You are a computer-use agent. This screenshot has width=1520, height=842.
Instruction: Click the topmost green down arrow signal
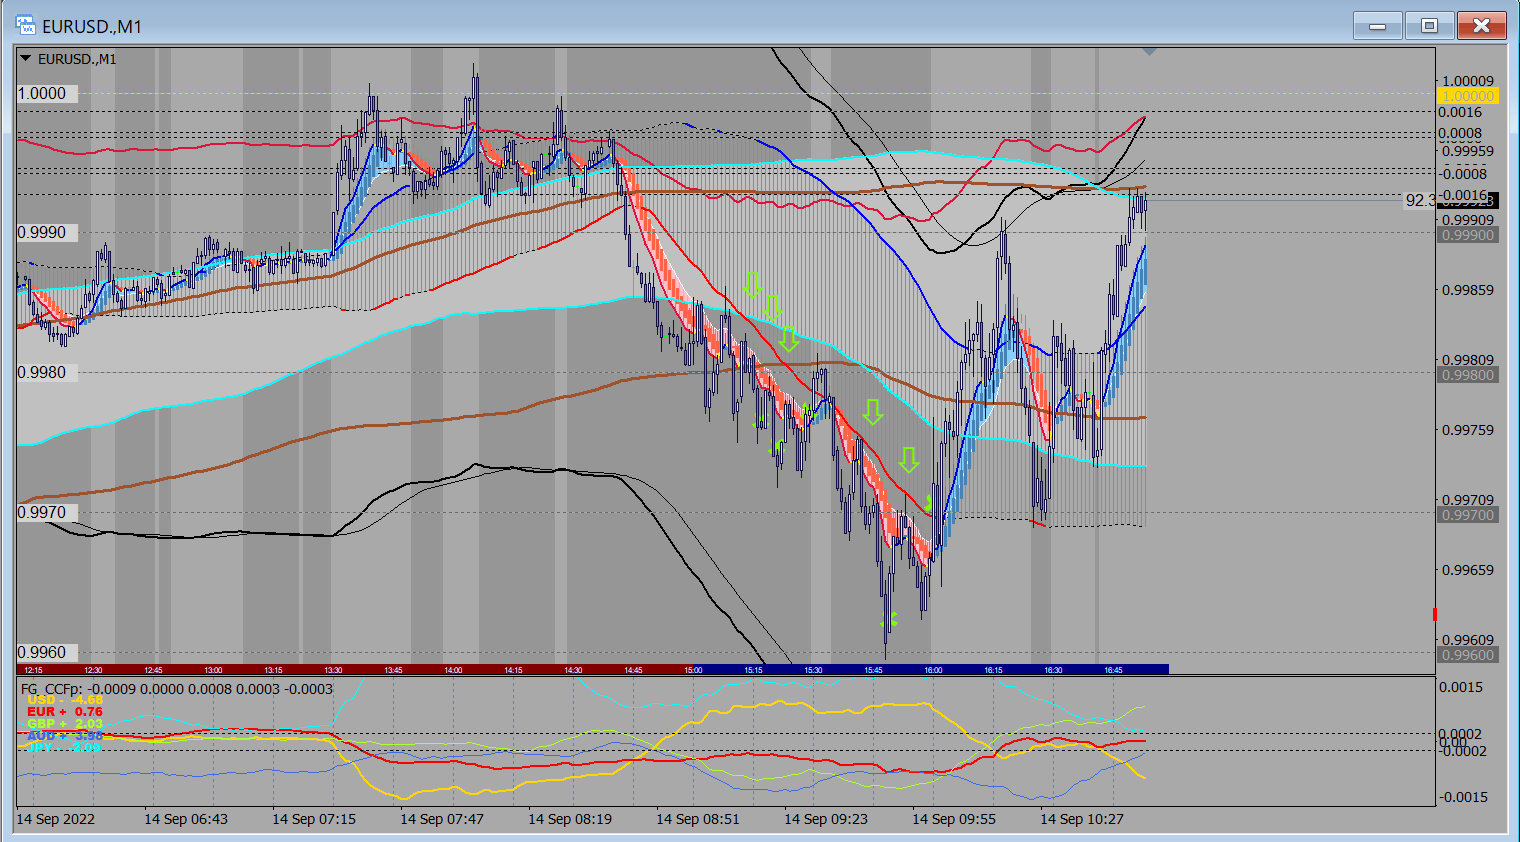pyautogui.click(x=752, y=284)
